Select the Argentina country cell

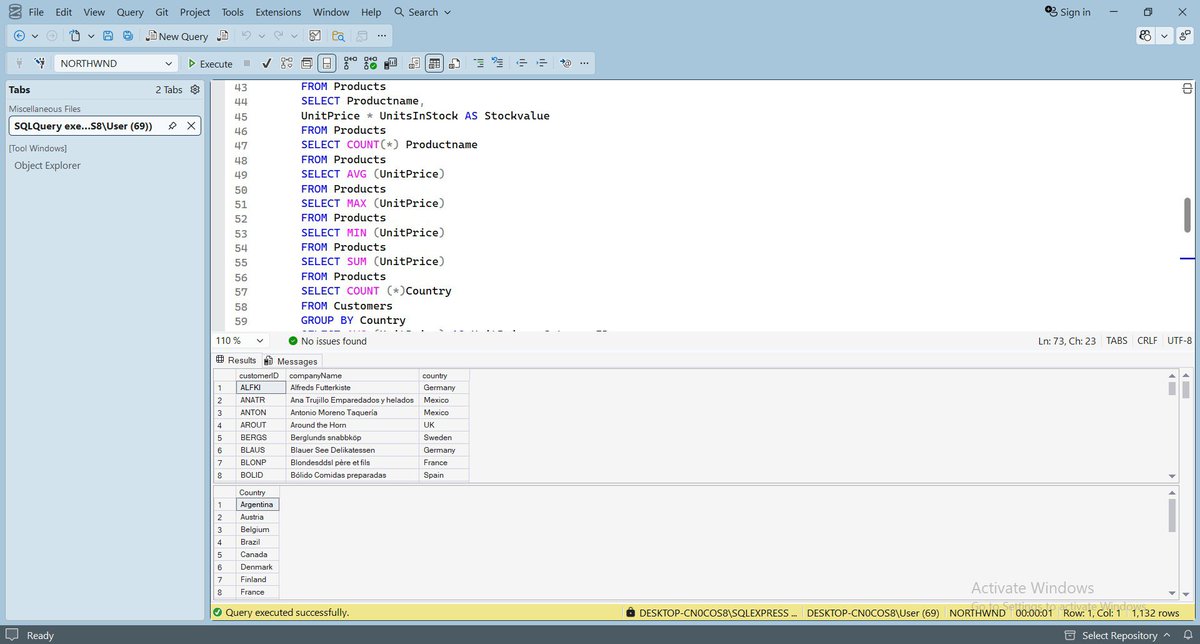tap(257, 505)
